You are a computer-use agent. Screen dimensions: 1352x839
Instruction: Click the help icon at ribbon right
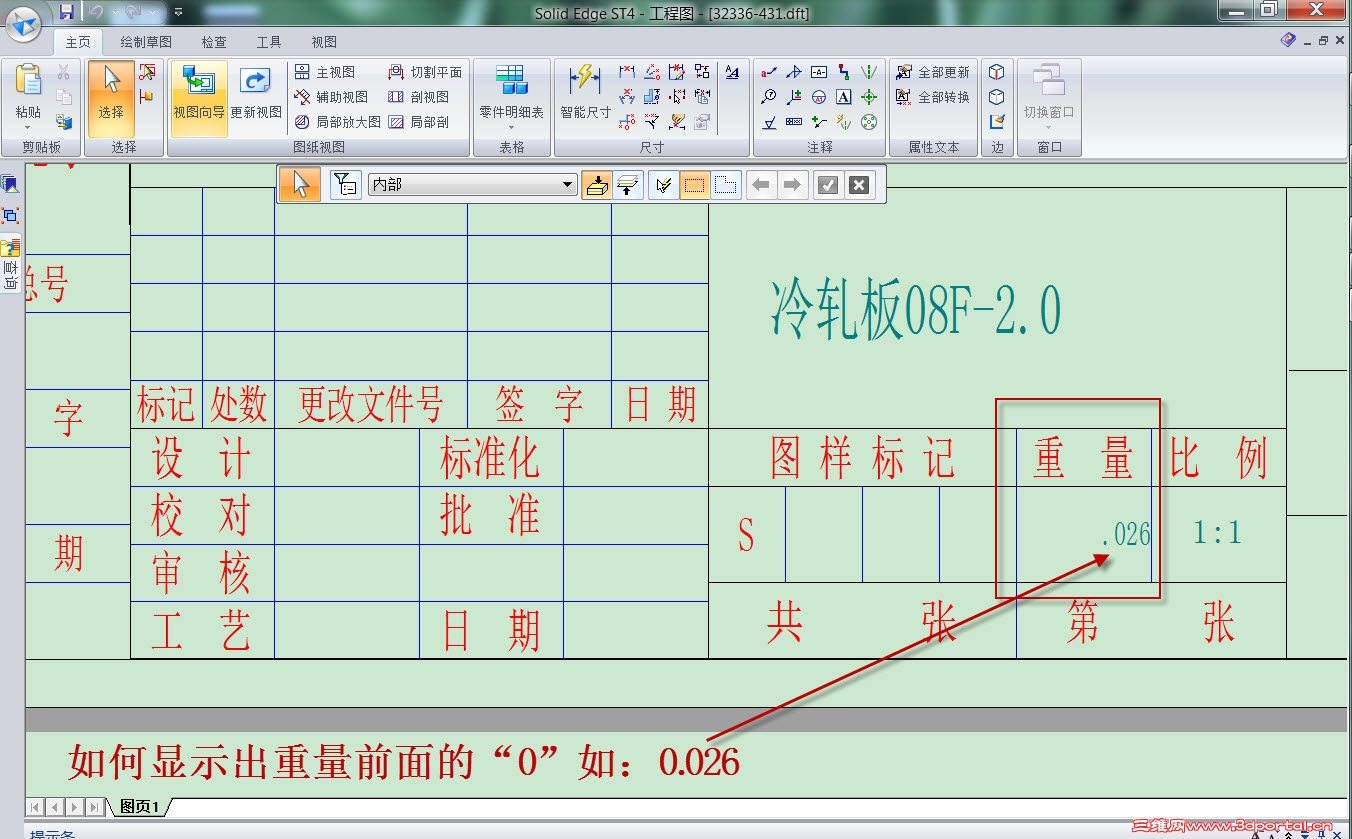[1288, 41]
